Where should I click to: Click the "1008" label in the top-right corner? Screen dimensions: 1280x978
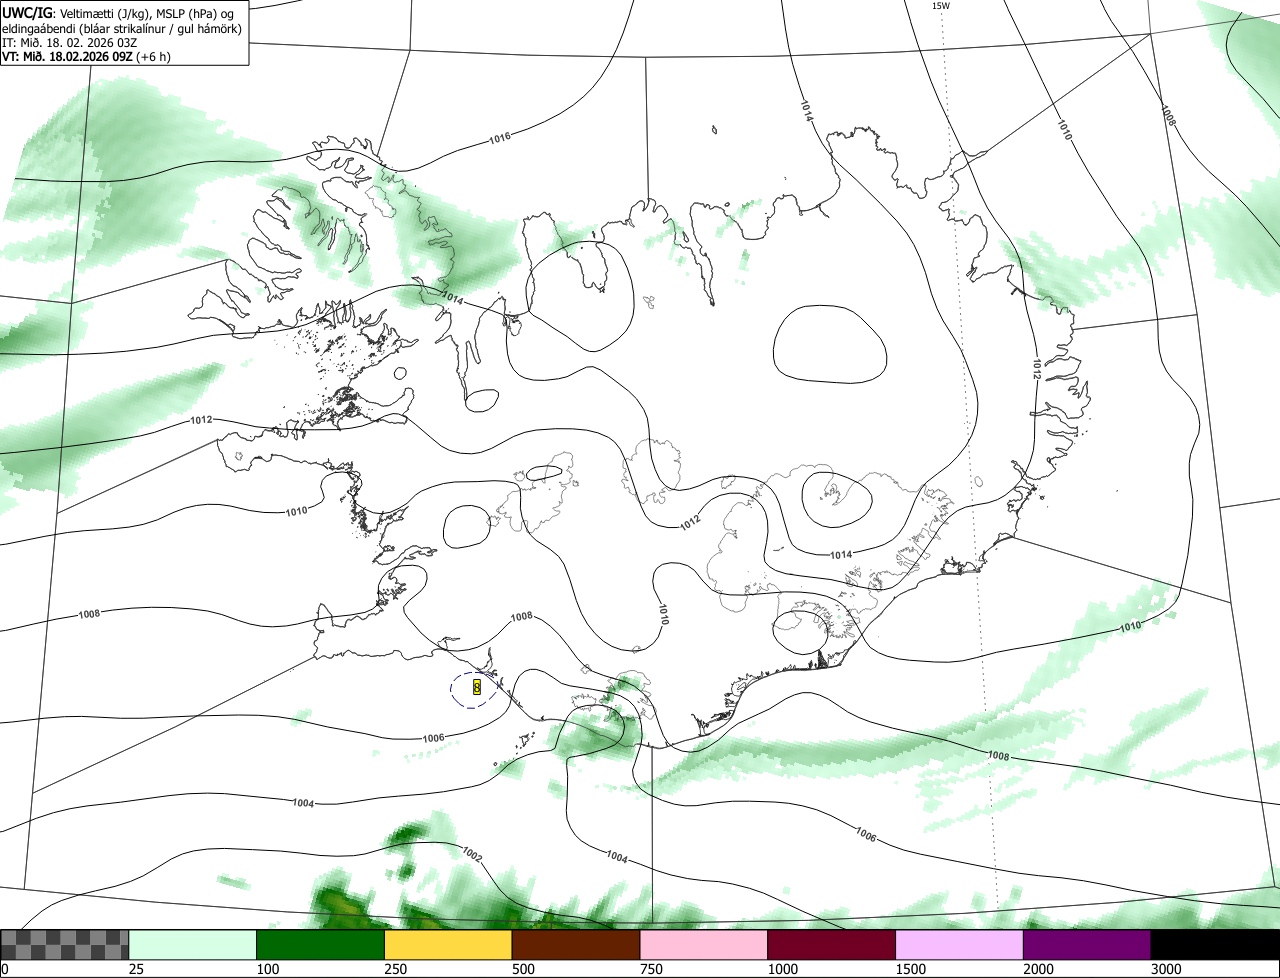tap(1169, 115)
